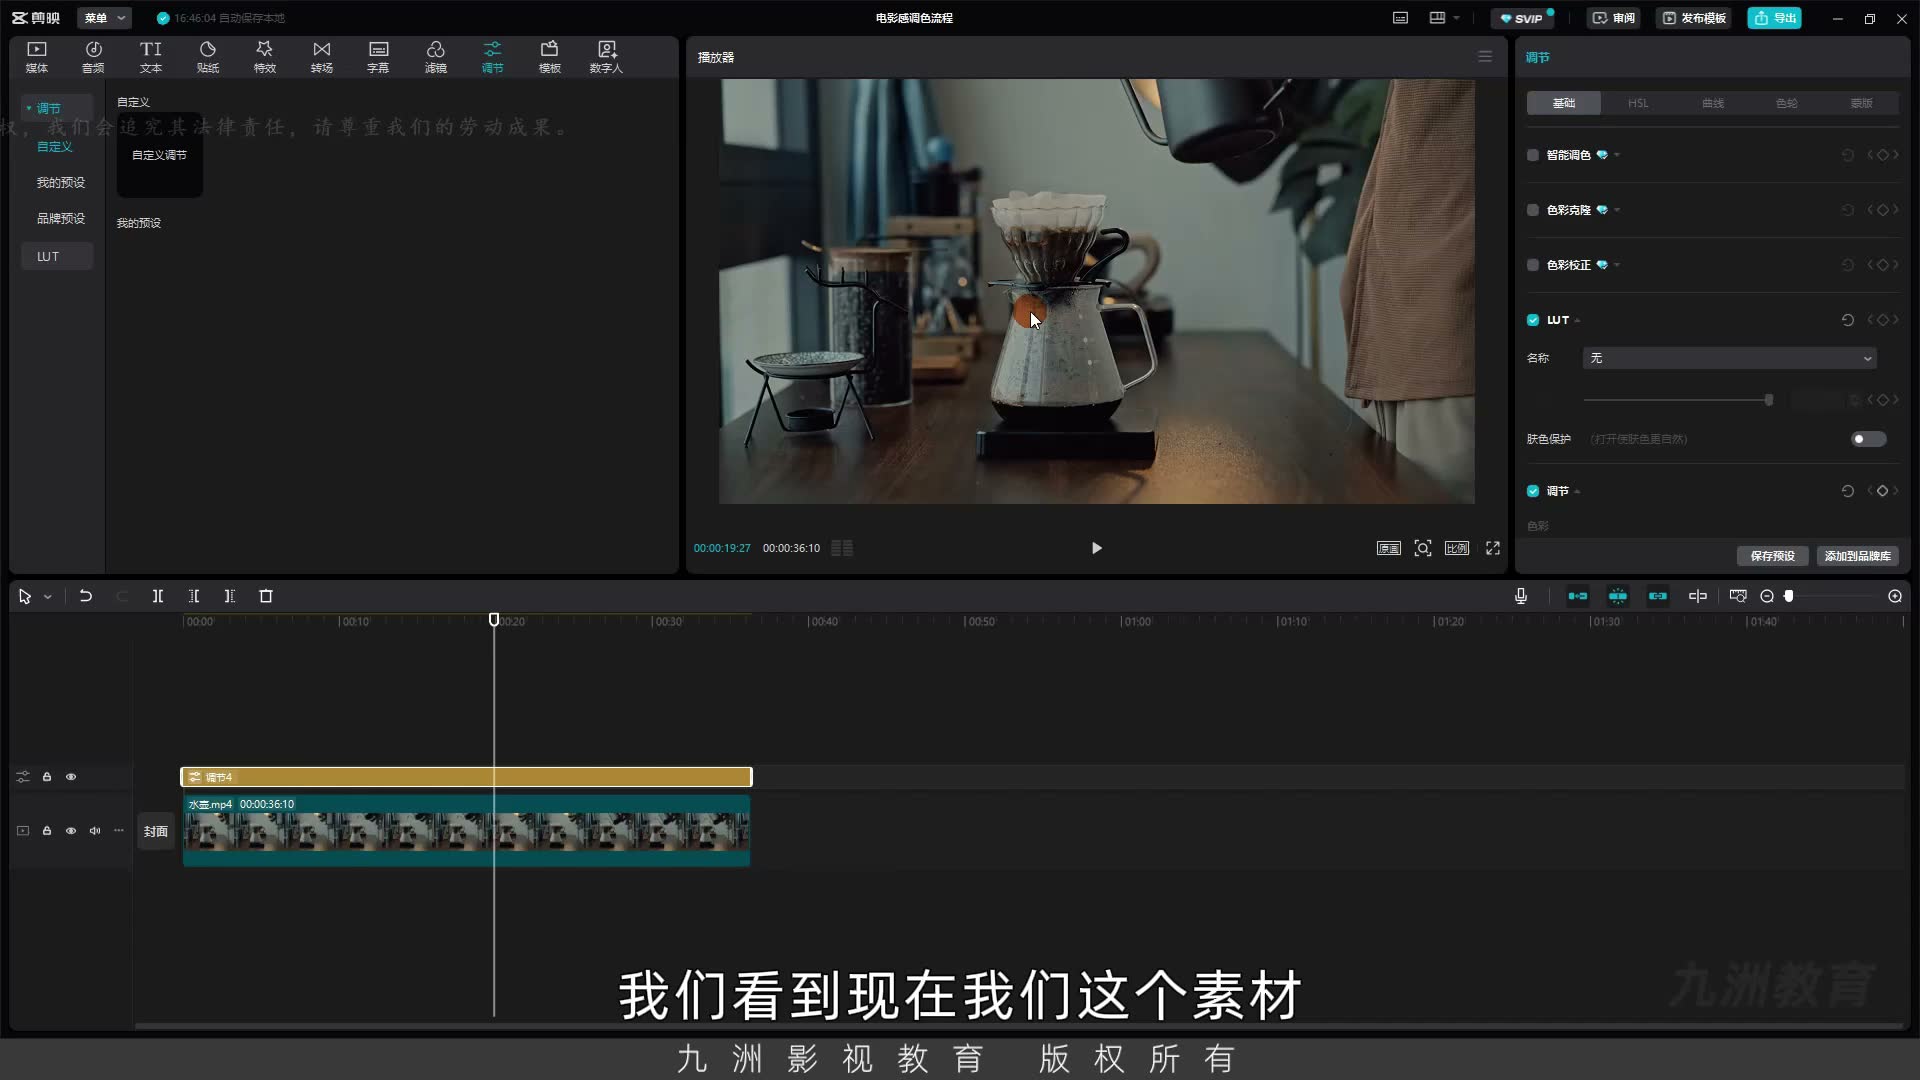Click the delete-right trim tool
The width and height of the screenshot is (1920, 1080).
pos(230,596)
